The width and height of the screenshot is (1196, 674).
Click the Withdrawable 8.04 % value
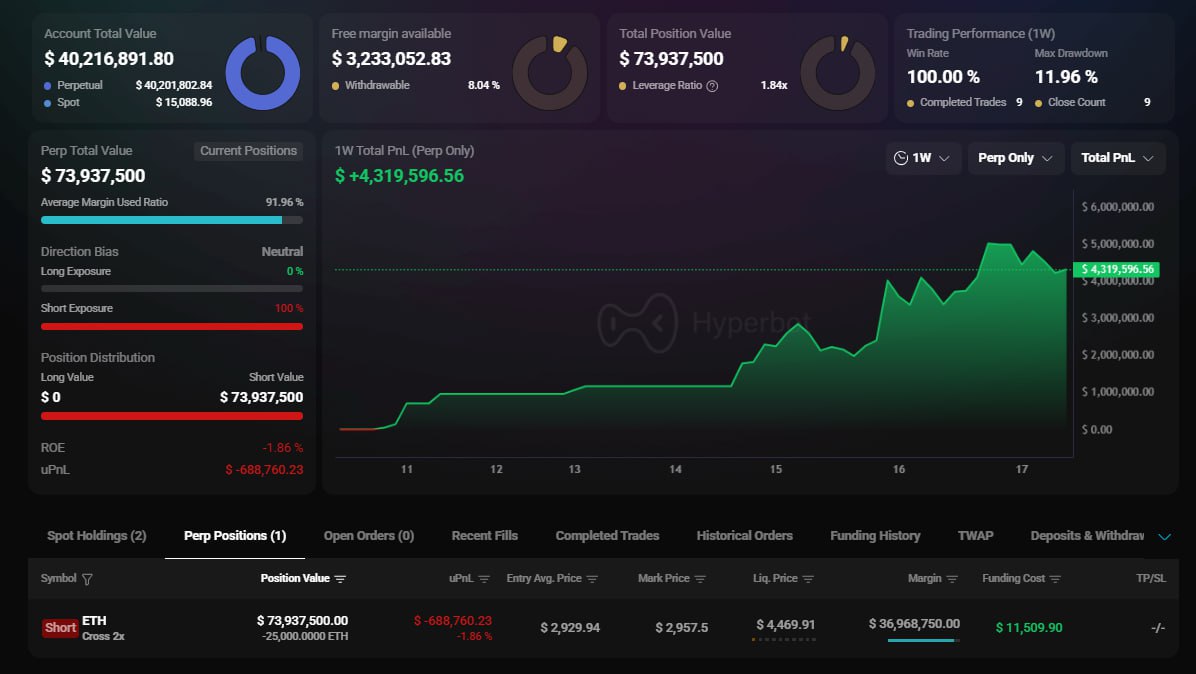(484, 85)
